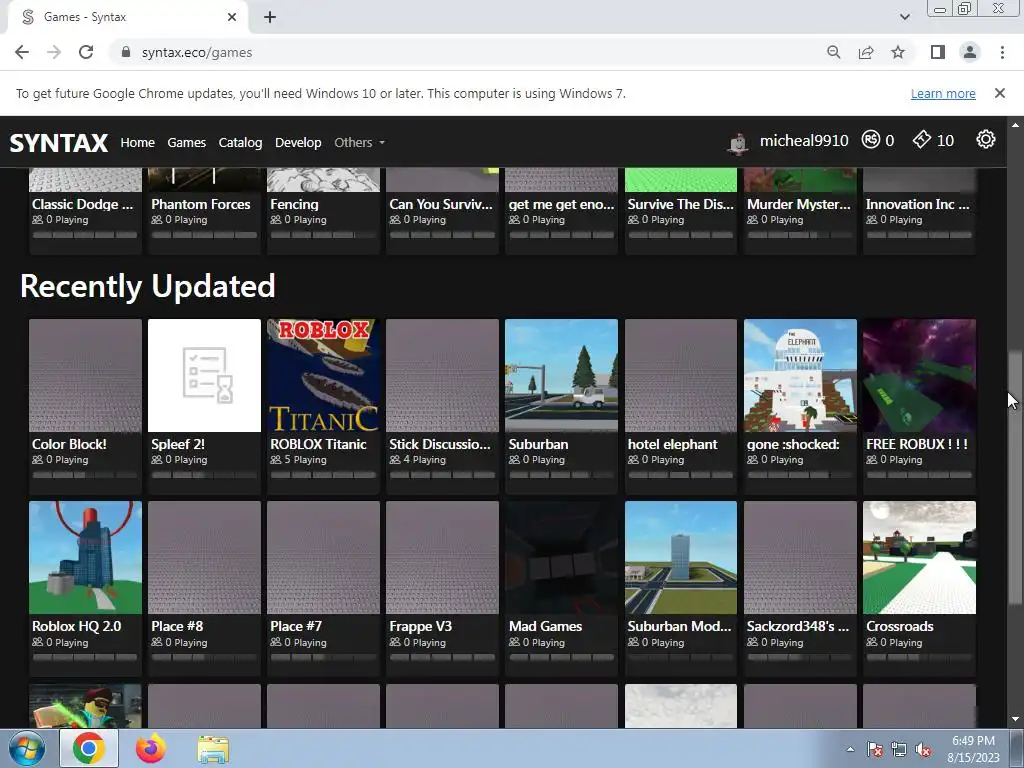1024x768 pixels.
Task: Click the browser forward arrow
Action: (54, 52)
